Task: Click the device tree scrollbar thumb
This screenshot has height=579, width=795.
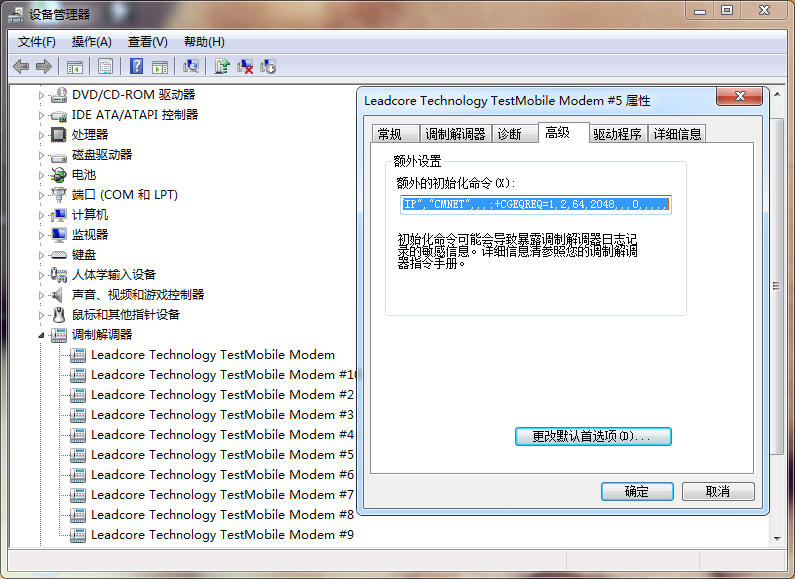Action: (776, 286)
